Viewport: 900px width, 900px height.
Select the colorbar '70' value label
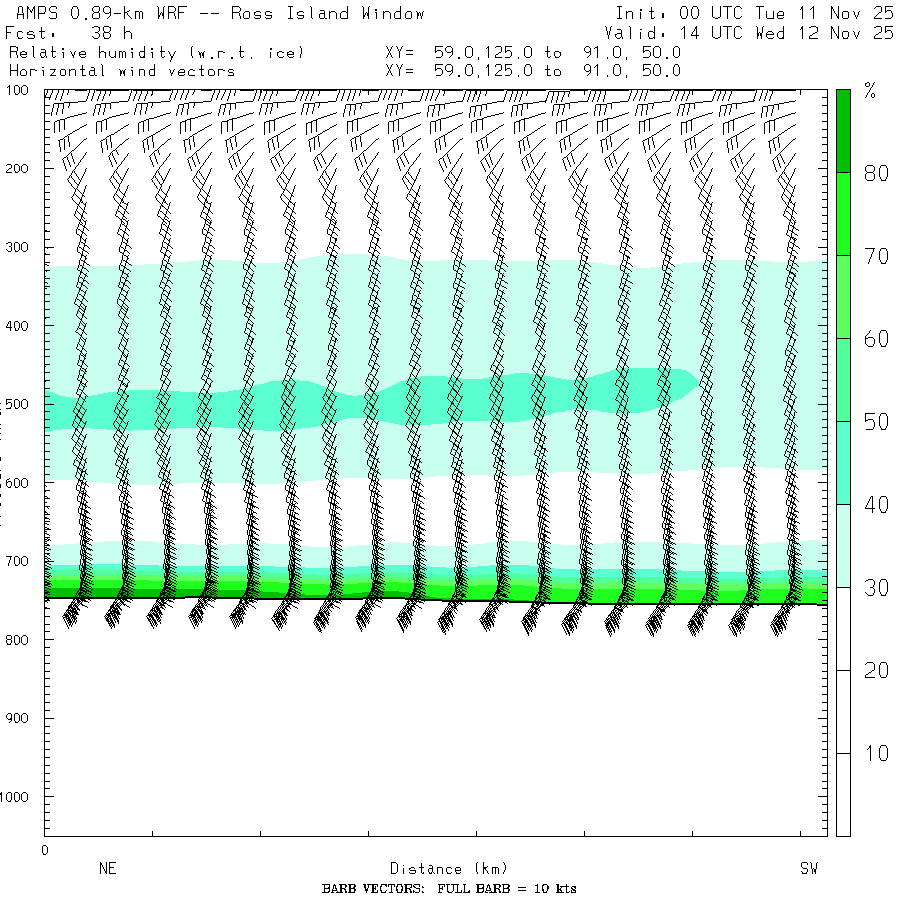876,257
